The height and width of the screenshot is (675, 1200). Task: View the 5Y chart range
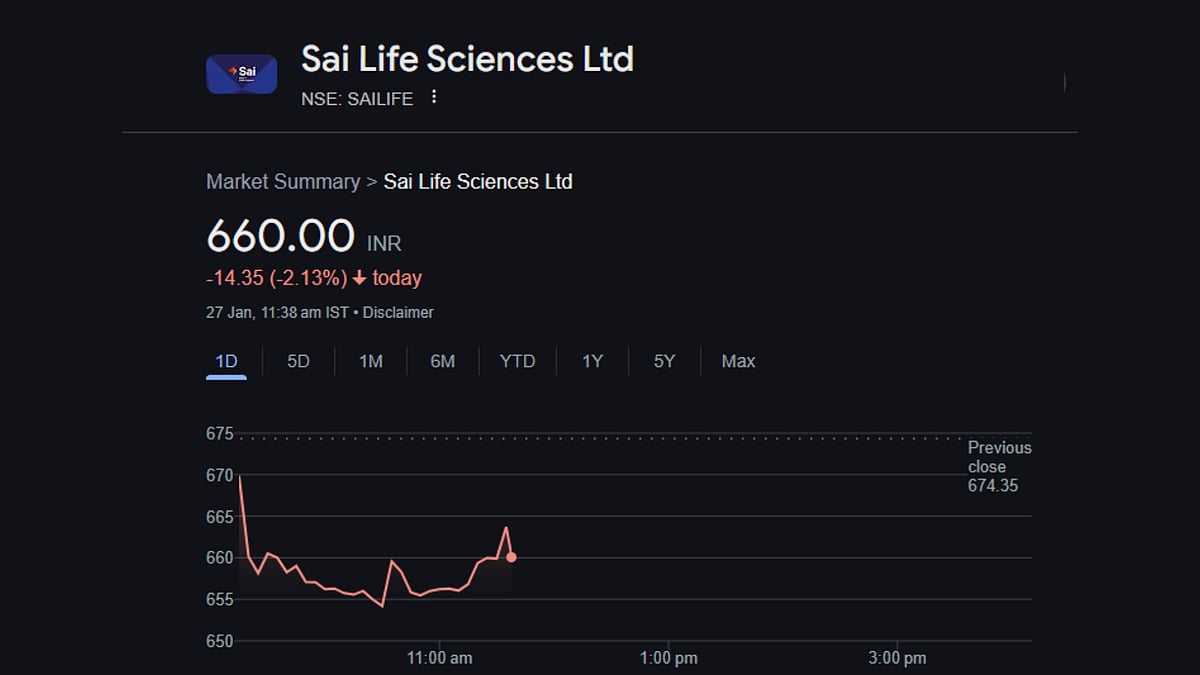click(664, 361)
